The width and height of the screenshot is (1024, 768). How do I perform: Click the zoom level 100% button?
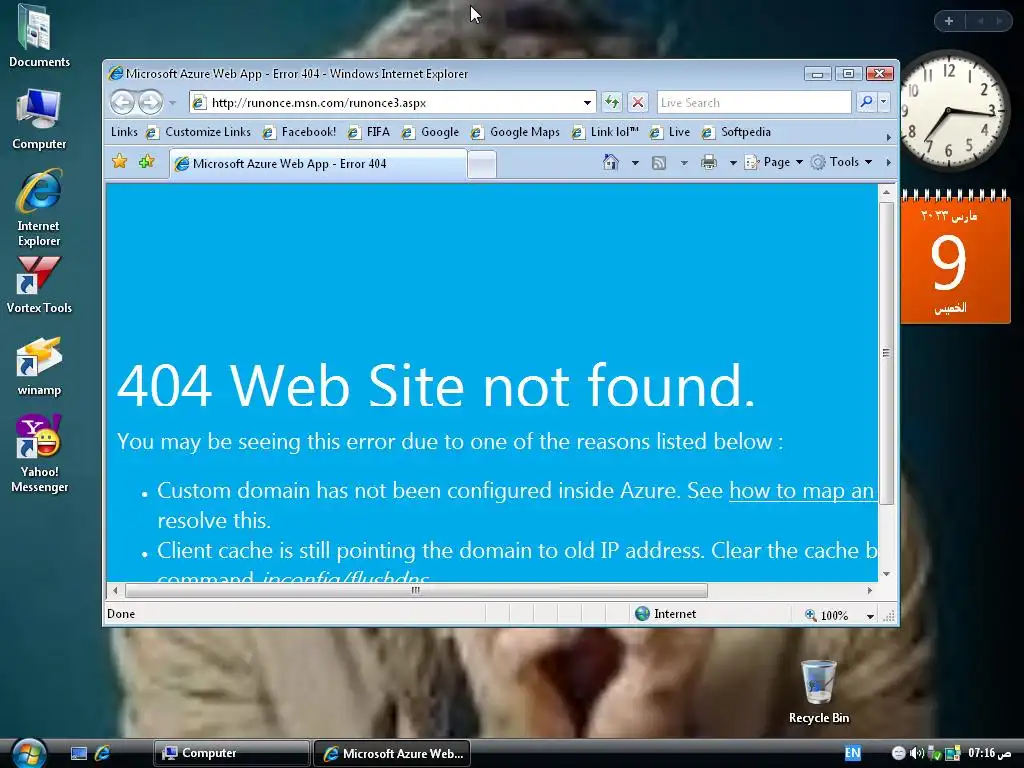[x=827, y=615]
